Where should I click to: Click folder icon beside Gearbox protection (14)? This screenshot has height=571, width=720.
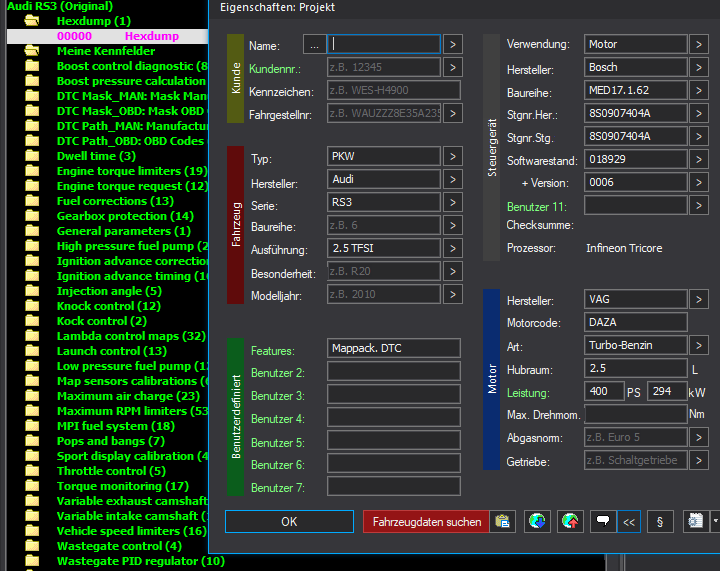pos(32,216)
